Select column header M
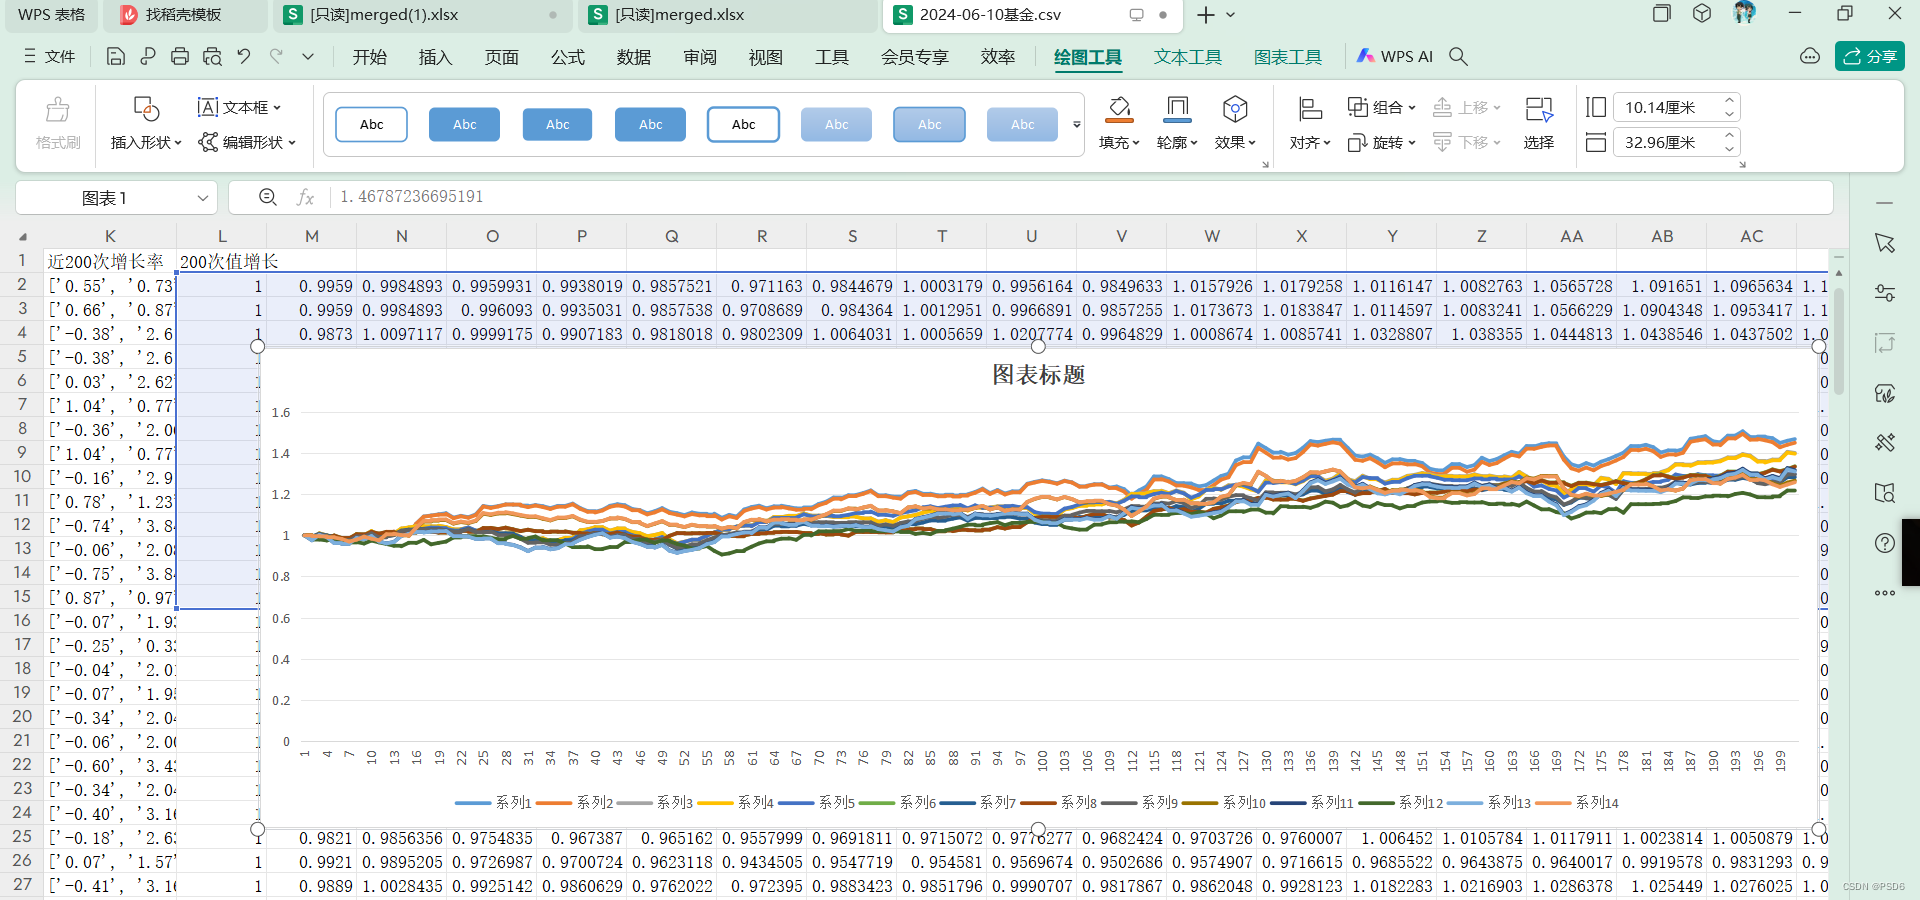The image size is (1920, 900). point(312,236)
